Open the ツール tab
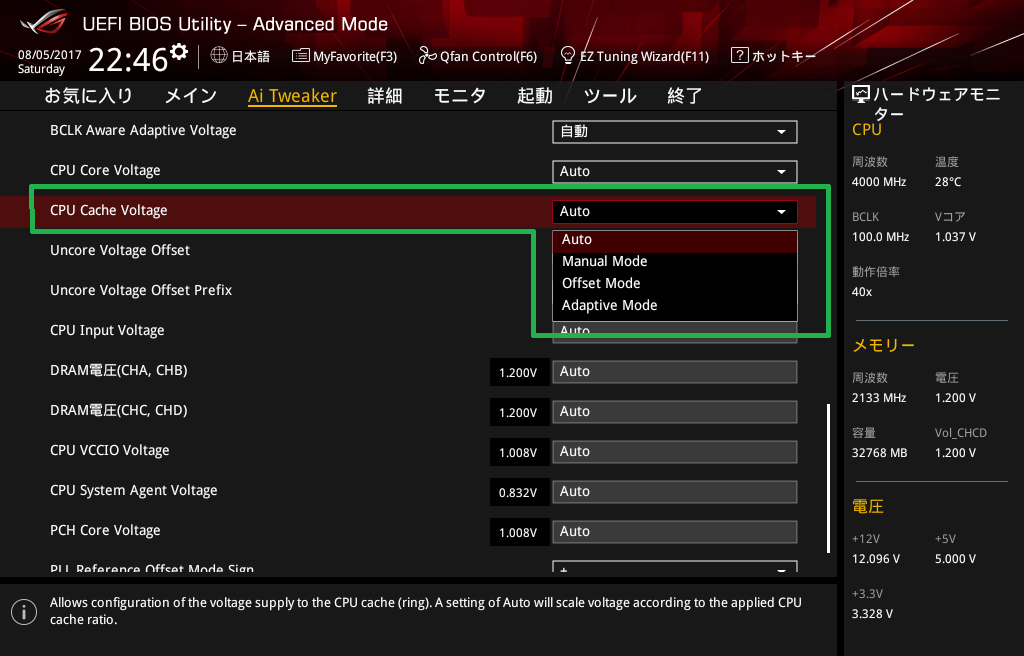The height and width of the screenshot is (656, 1024). [x=610, y=96]
